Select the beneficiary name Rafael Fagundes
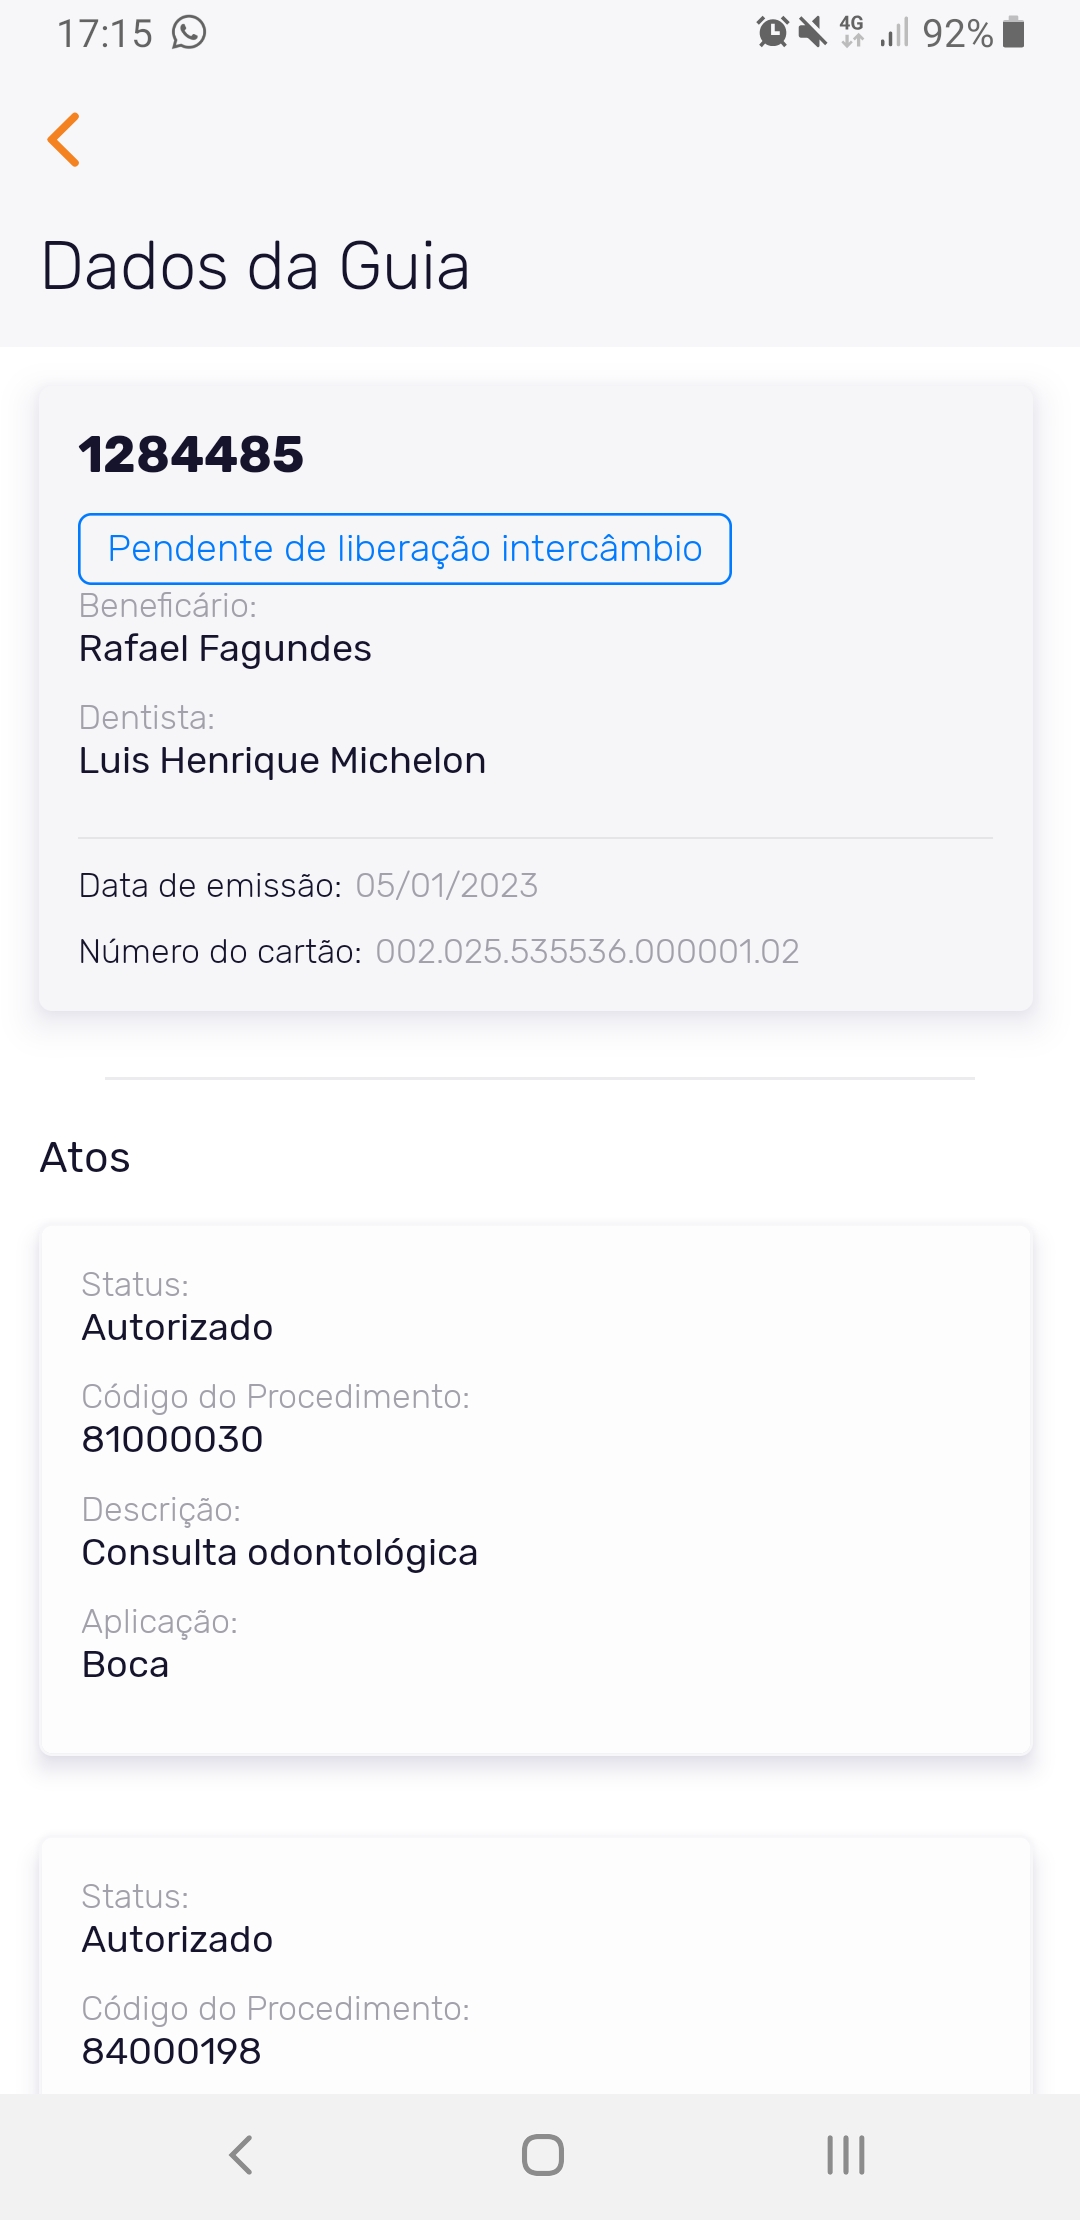1080x2220 pixels. coord(225,649)
